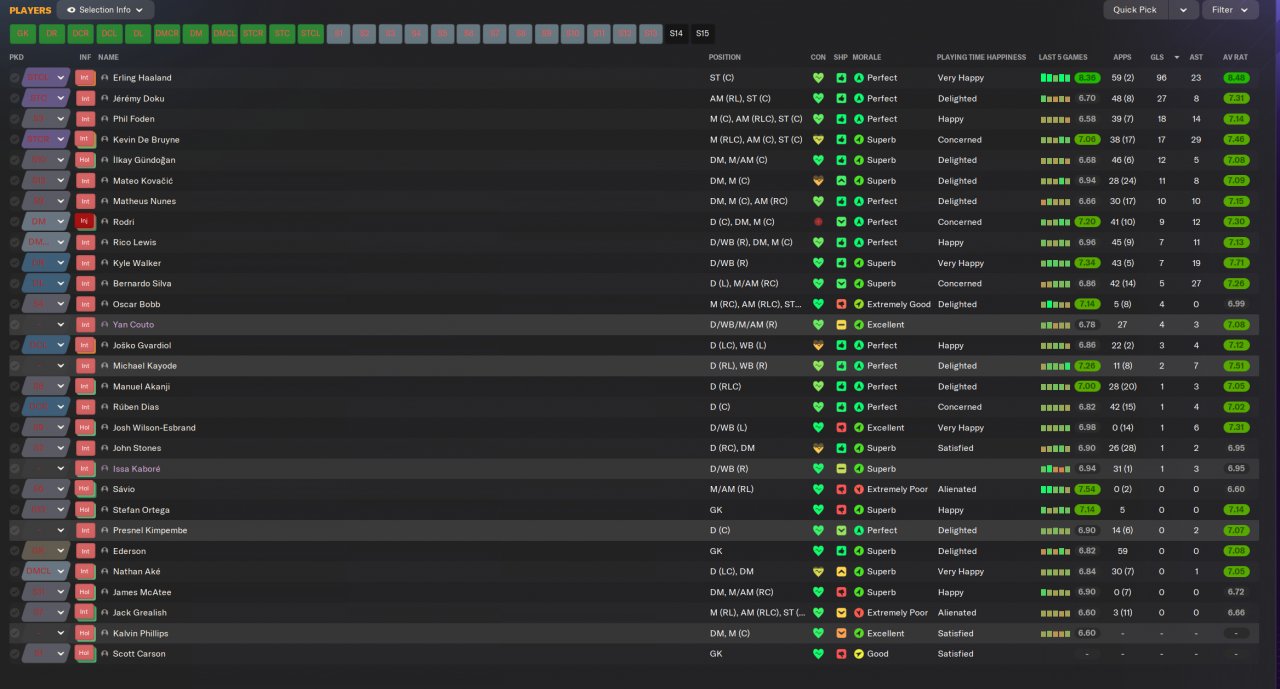1280x689 pixels.
Task: Click the Inj info badge for Rodri
Action: click(85, 222)
